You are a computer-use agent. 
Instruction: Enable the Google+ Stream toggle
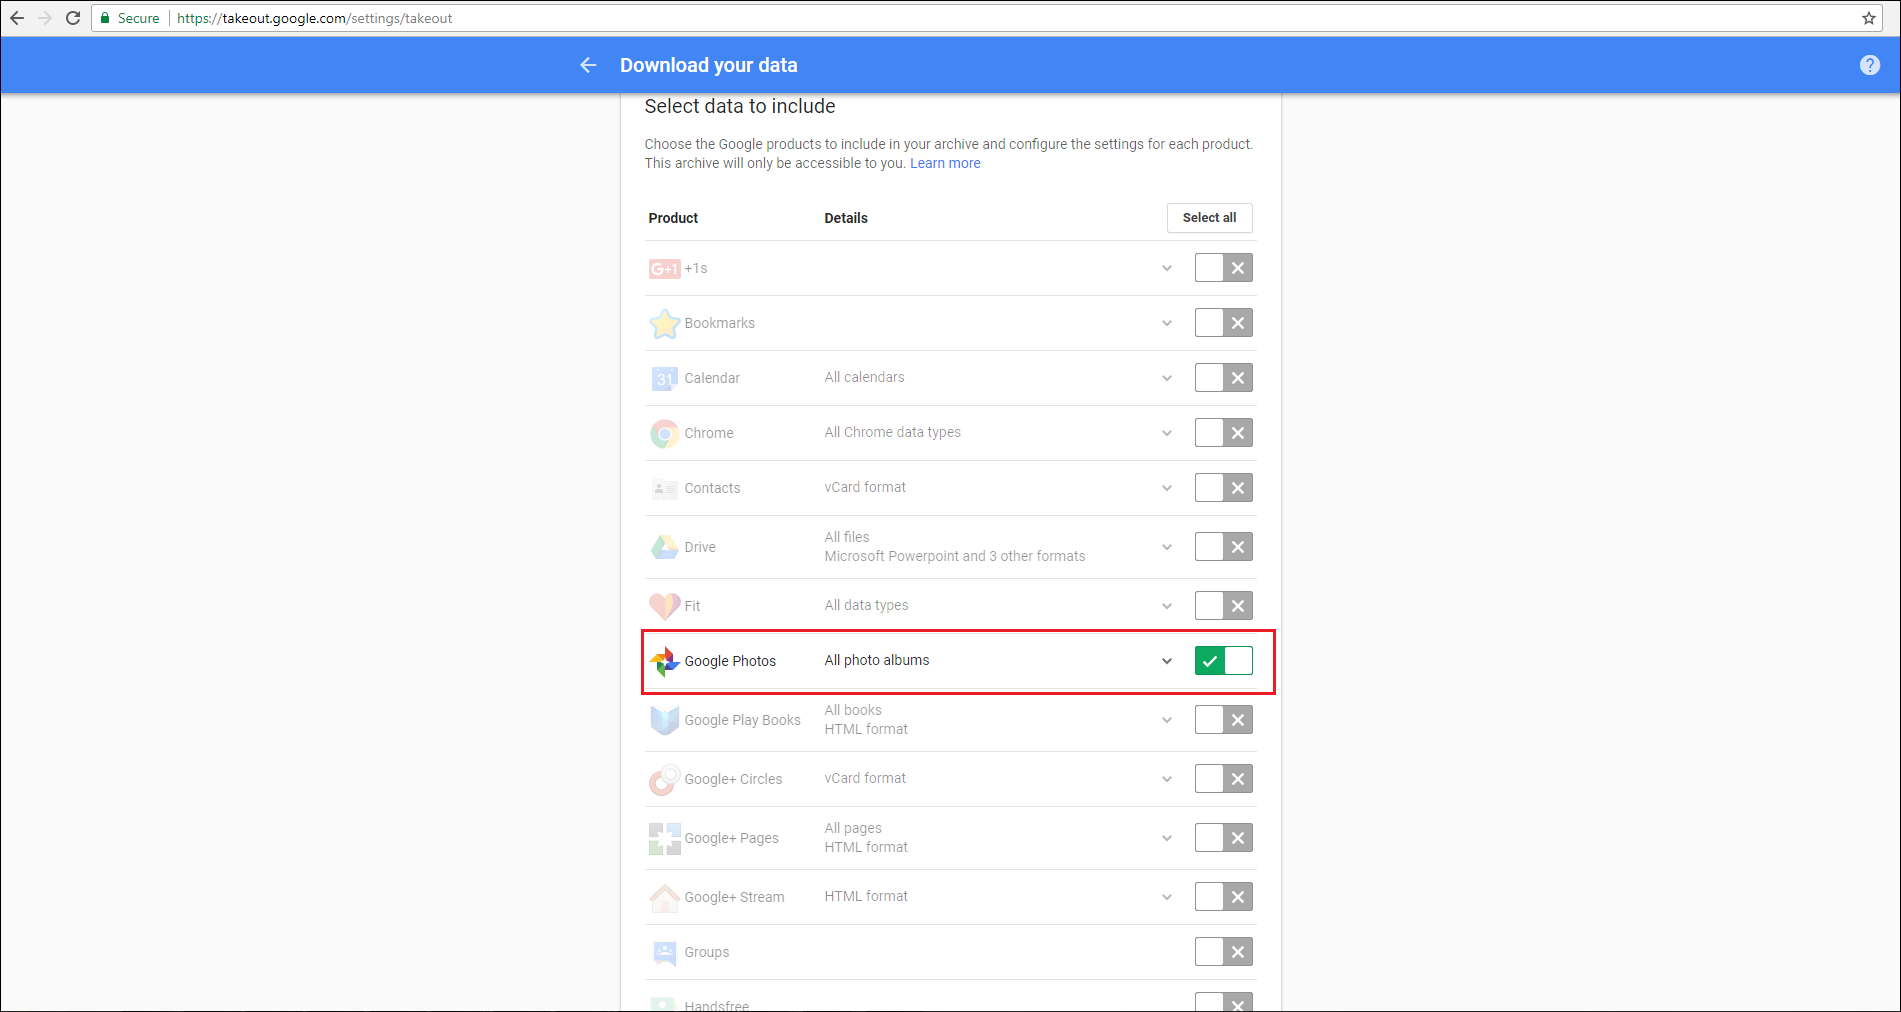pos(1224,897)
